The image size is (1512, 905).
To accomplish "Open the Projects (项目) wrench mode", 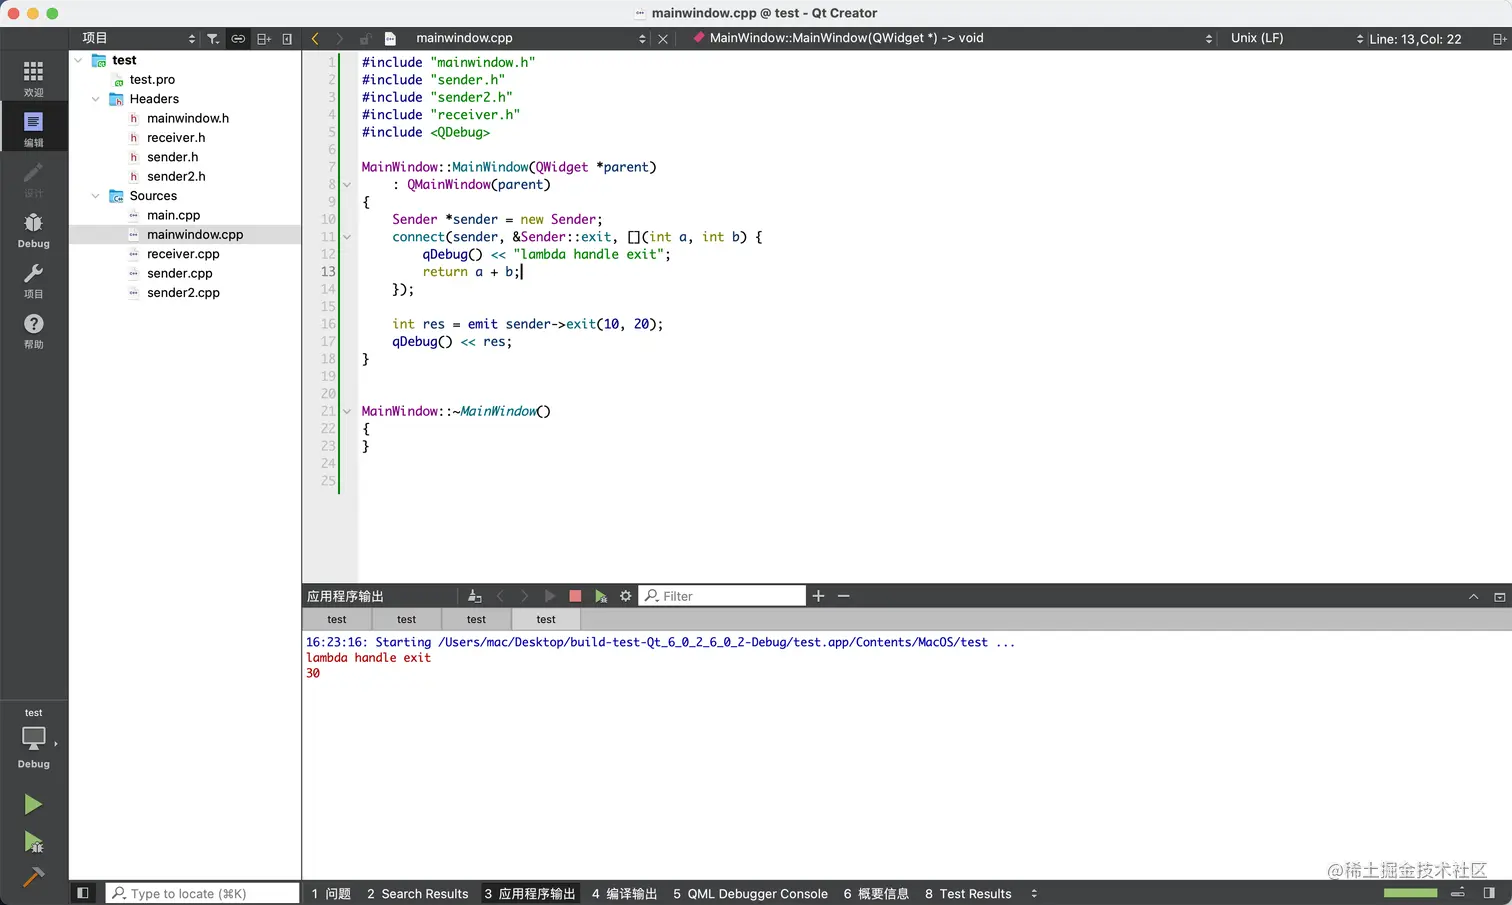I will (33, 281).
